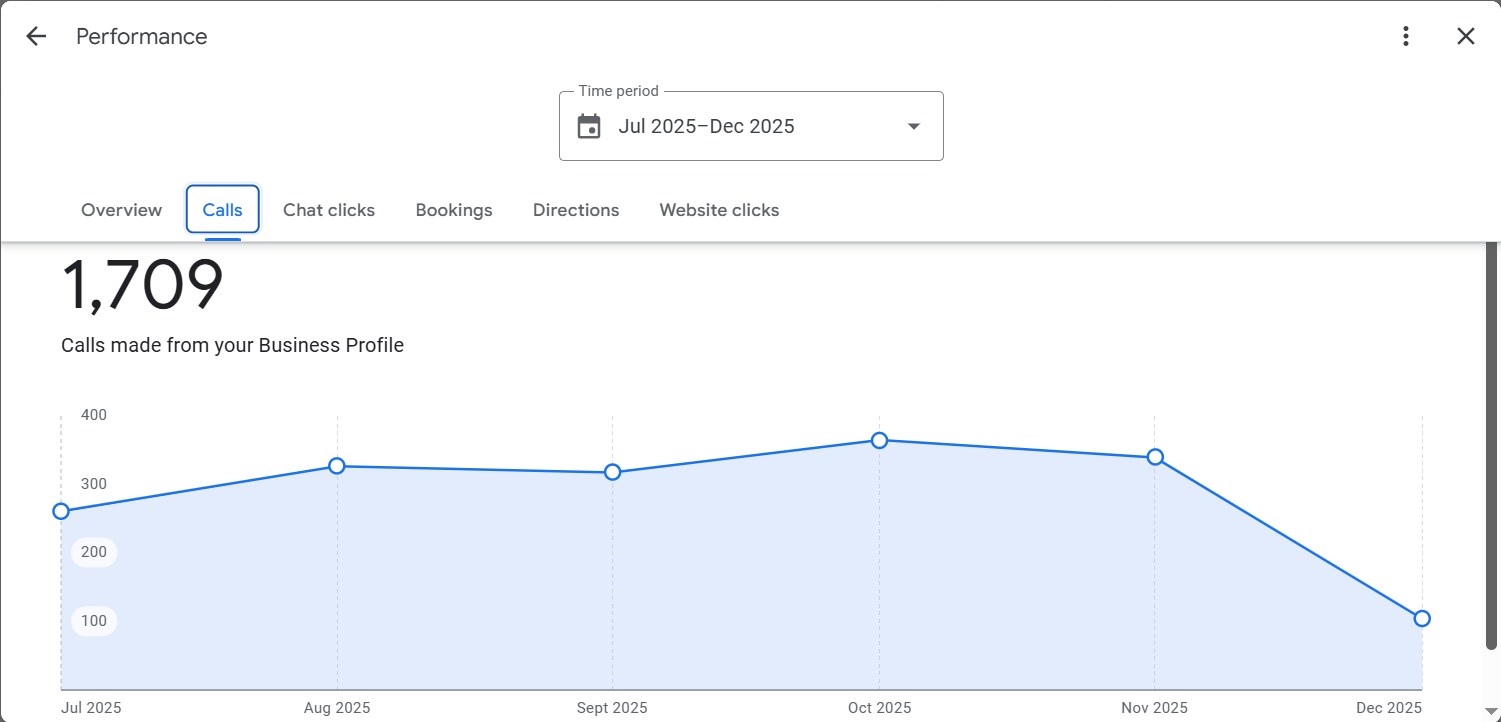Expand the Time period dropdown arrow
Image resolution: width=1501 pixels, height=722 pixels.
913,127
